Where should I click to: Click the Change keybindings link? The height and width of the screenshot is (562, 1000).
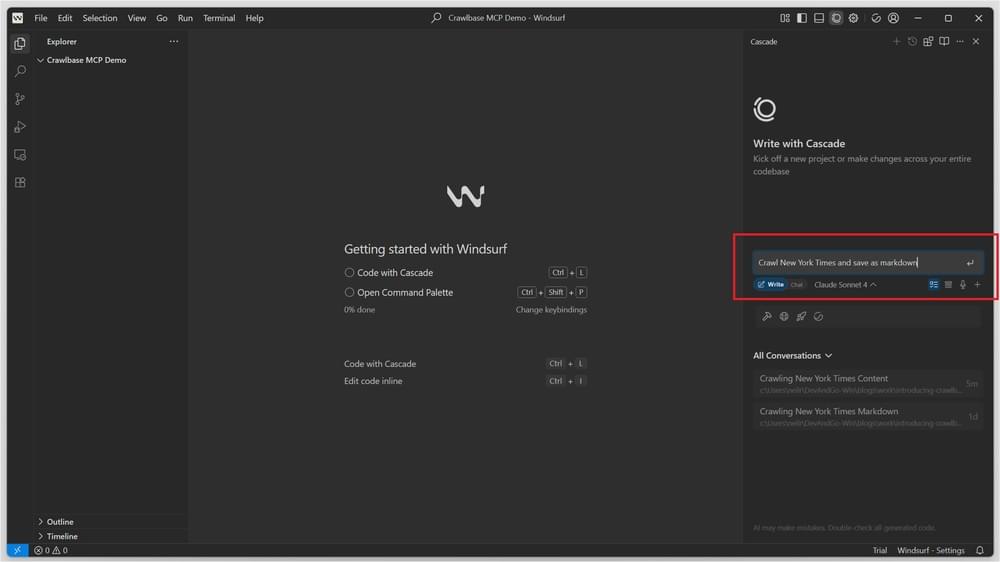coord(551,310)
